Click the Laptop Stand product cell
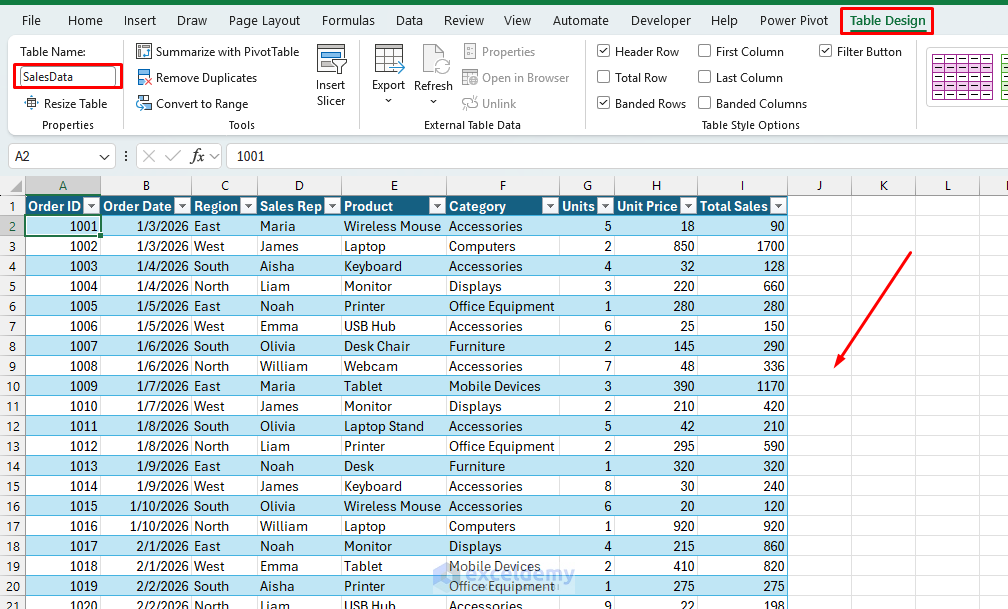This screenshot has height=609, width=1008. tap(393, 426)
